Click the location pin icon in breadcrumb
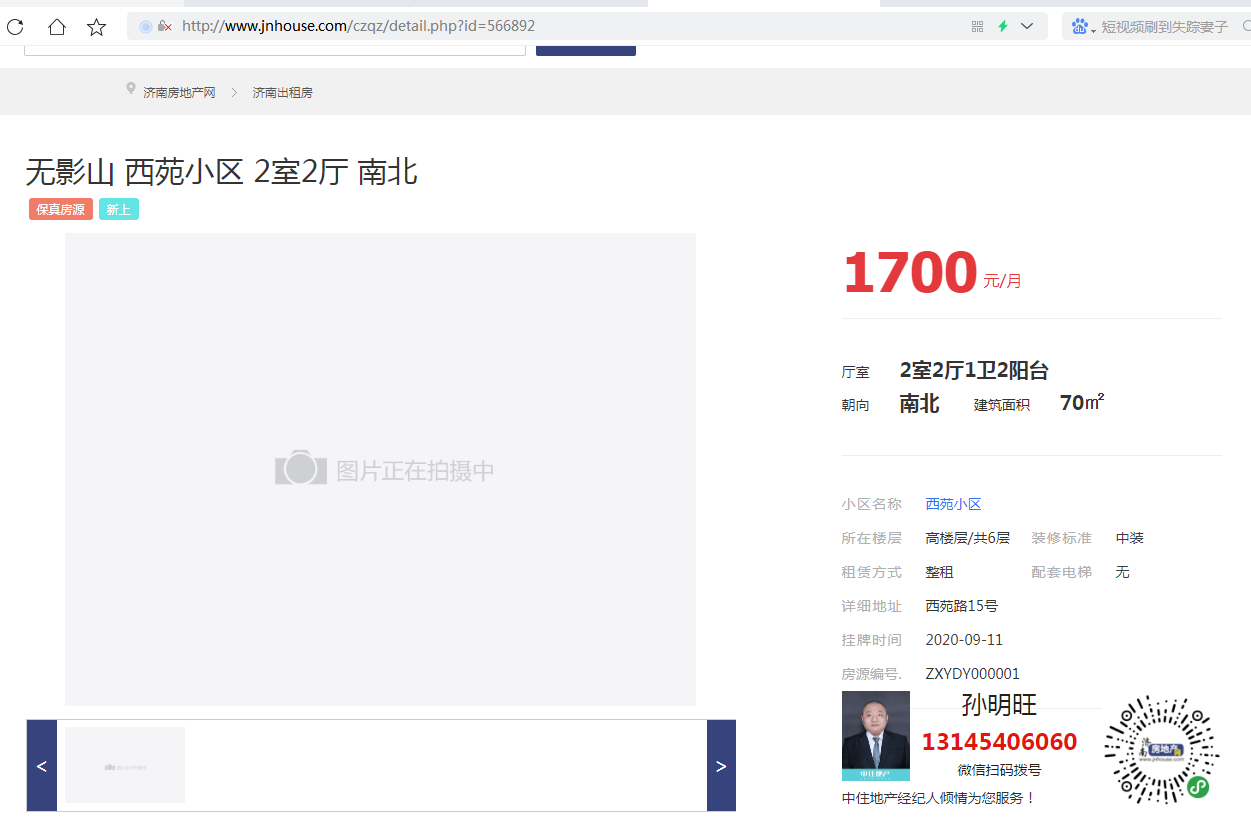This screenshot has width=1251, height=827. (x=131, y=89)
